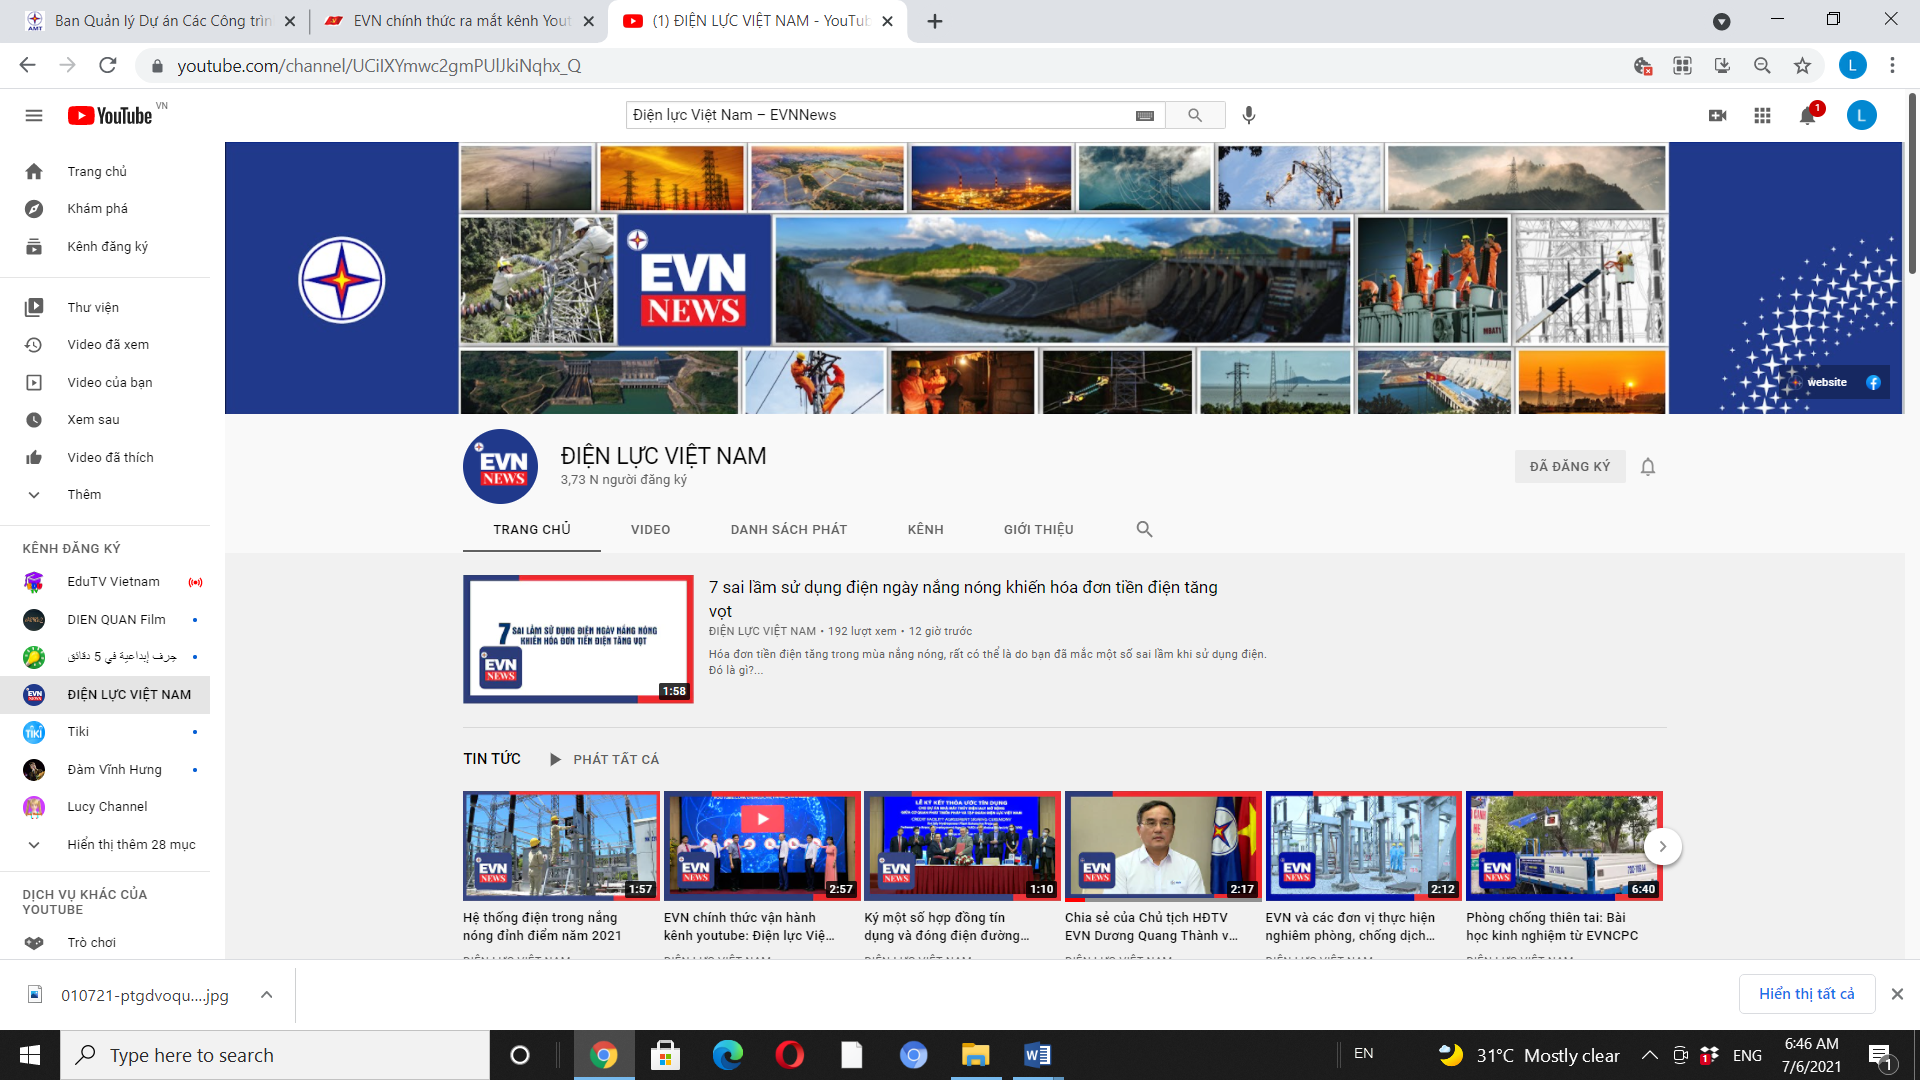Click the address bar URL

coord(379,66)
